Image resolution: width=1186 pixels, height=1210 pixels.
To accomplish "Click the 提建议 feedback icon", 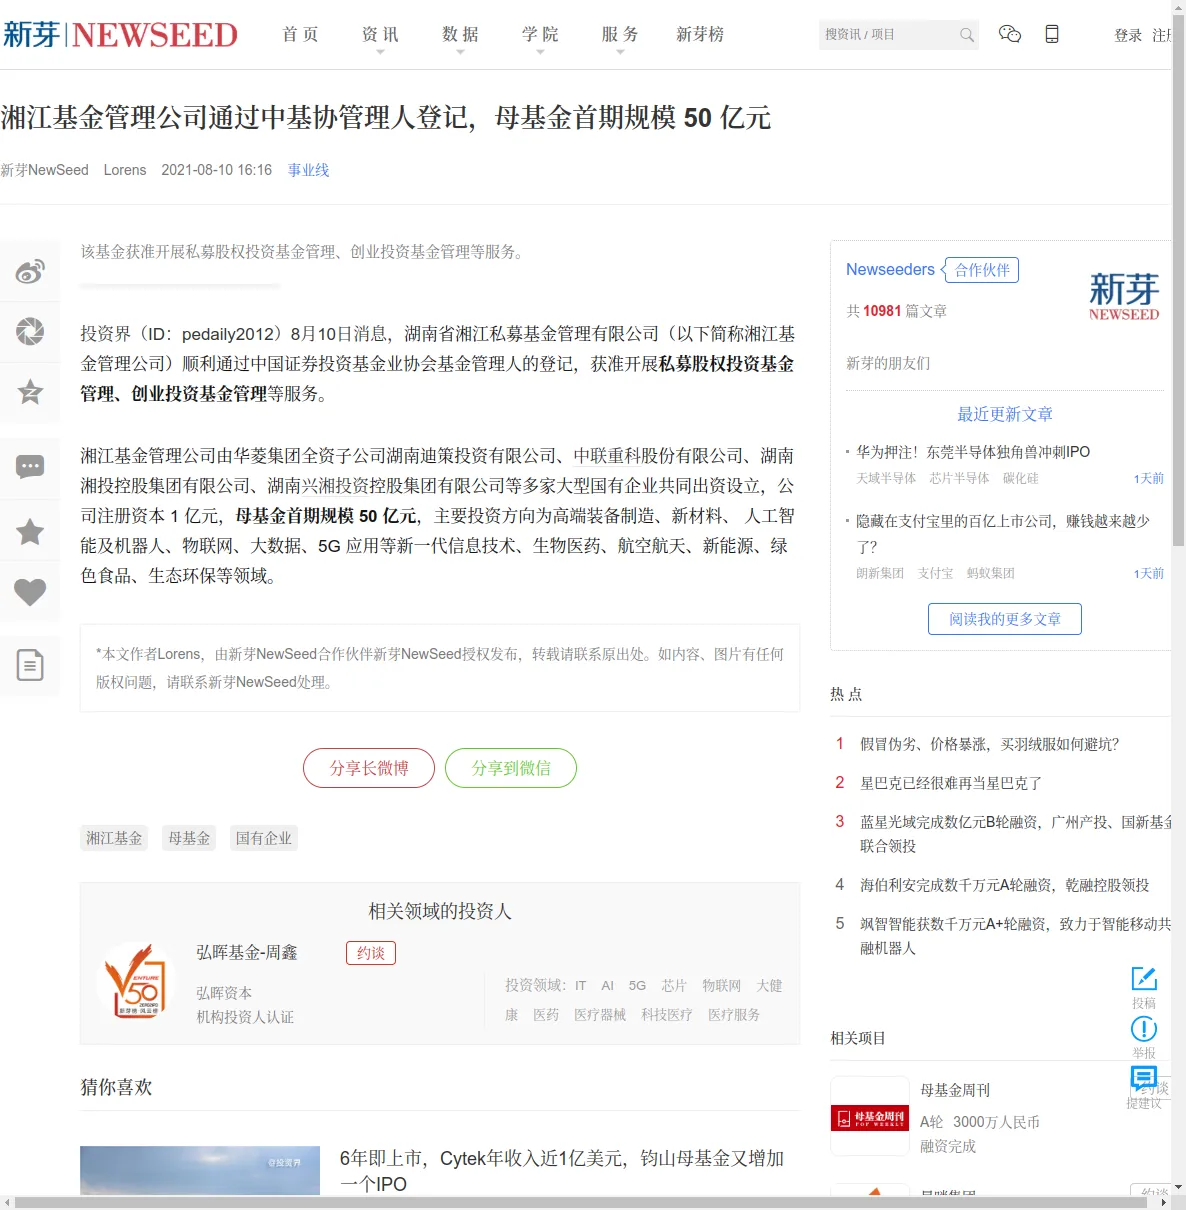I will (1144, 1078).
